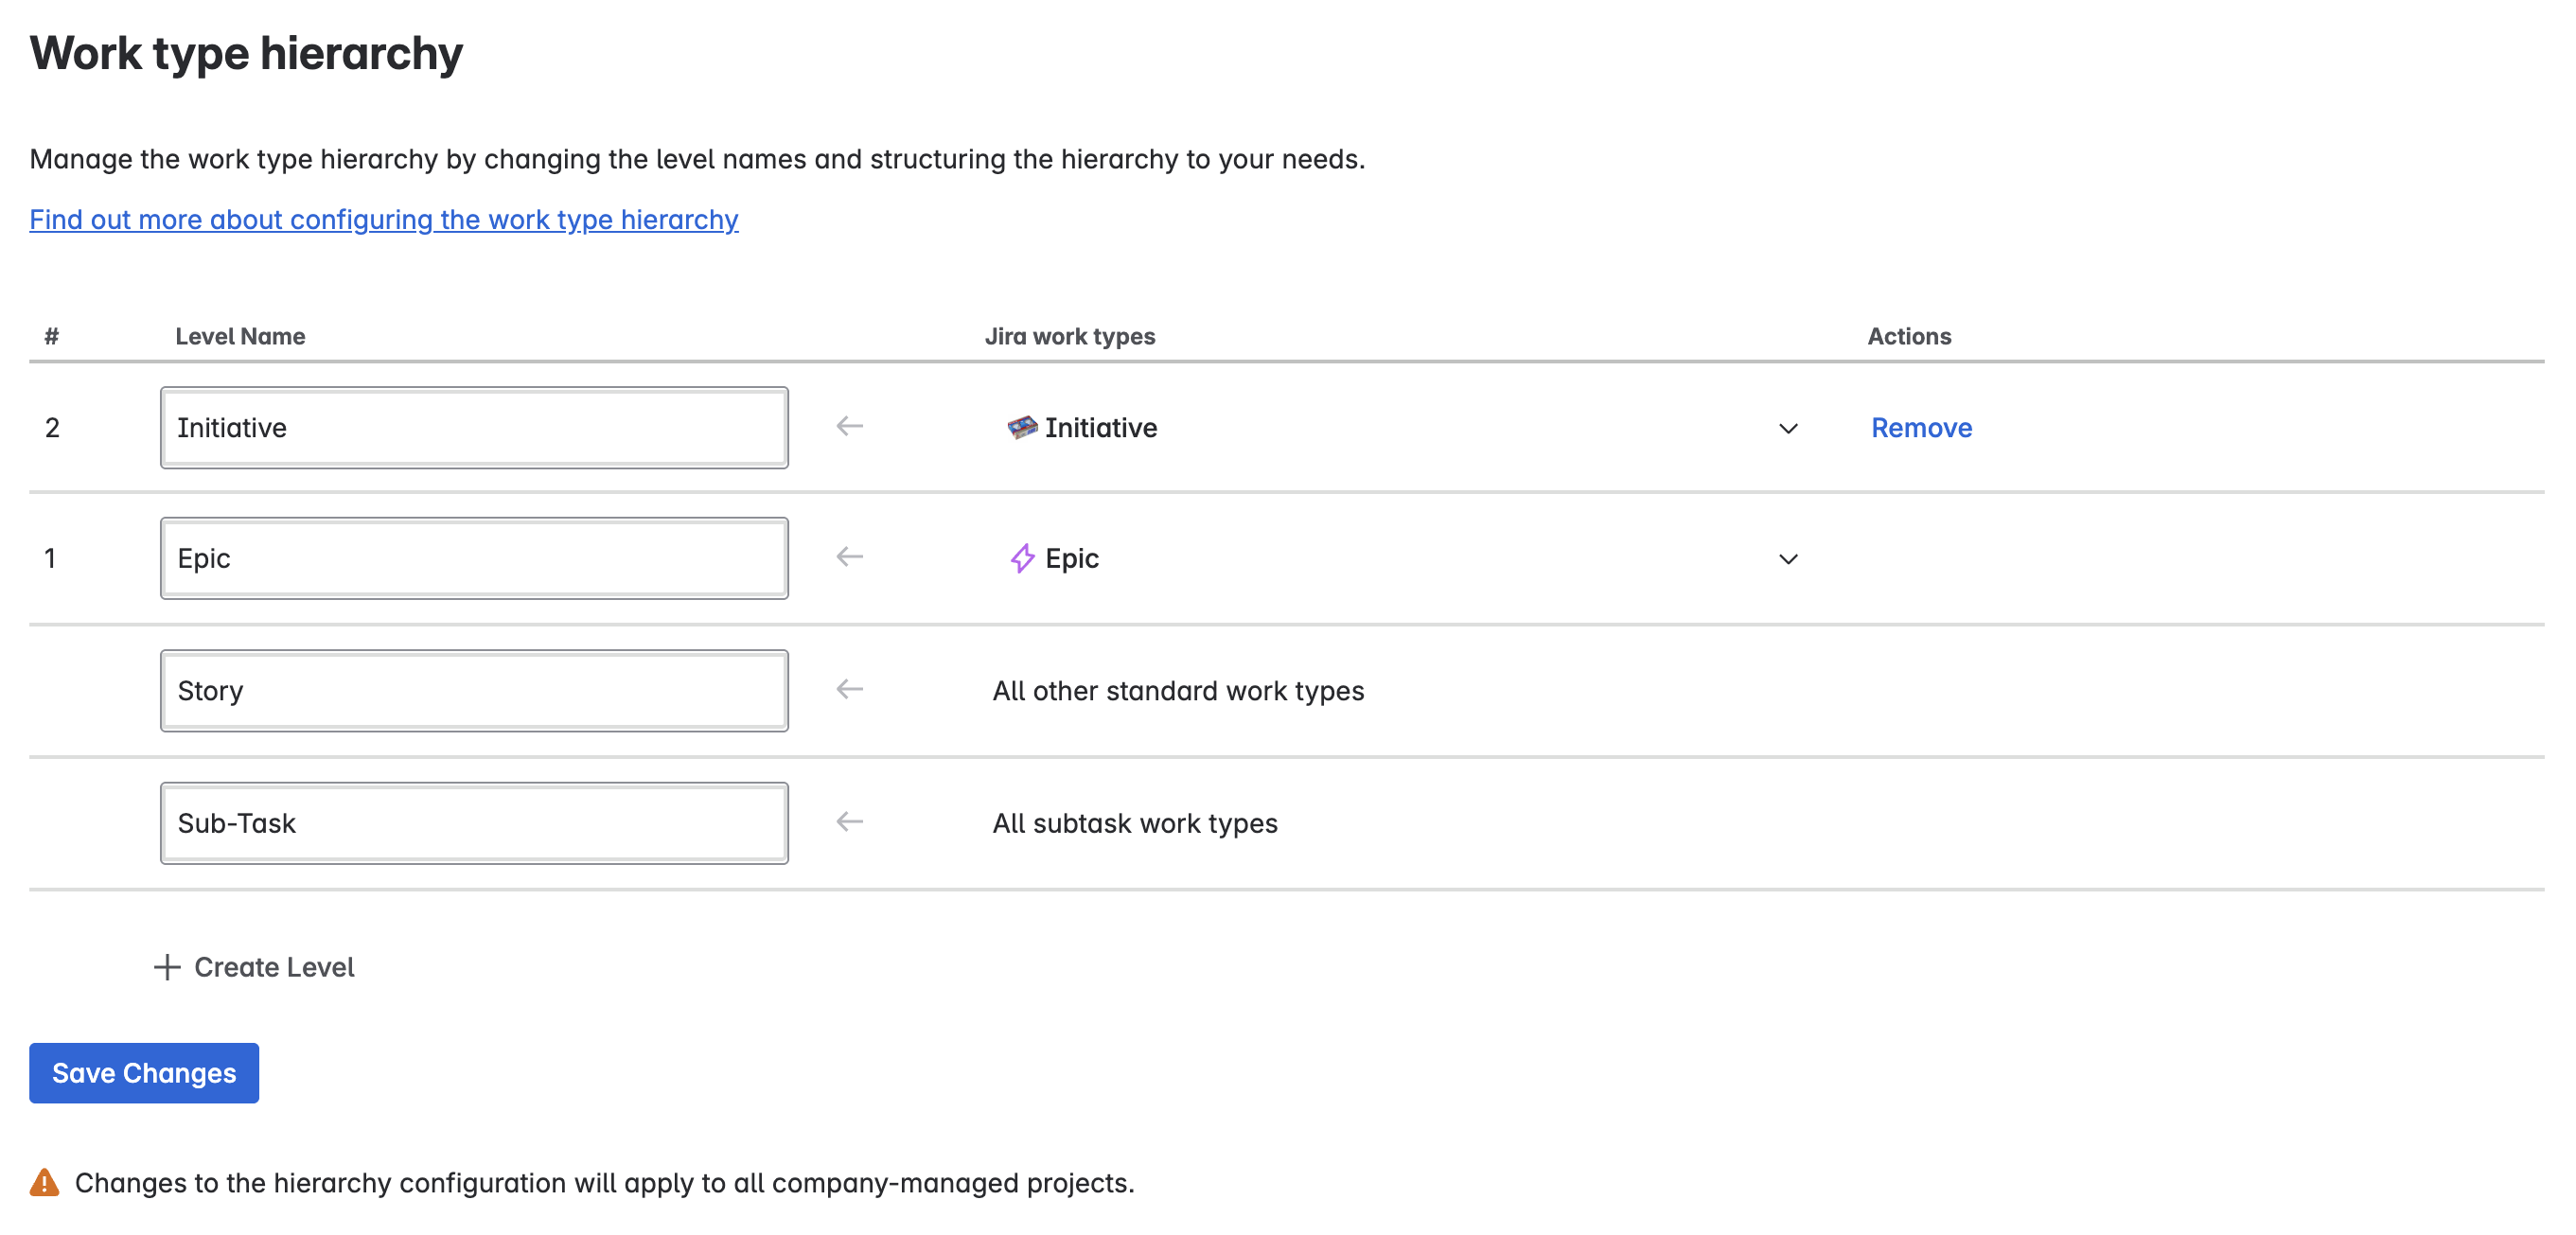Expand the Epic work types dropdown
Image resolution: width=2576 pixels, height=1235 pixels.
[x=1789, y=559]
